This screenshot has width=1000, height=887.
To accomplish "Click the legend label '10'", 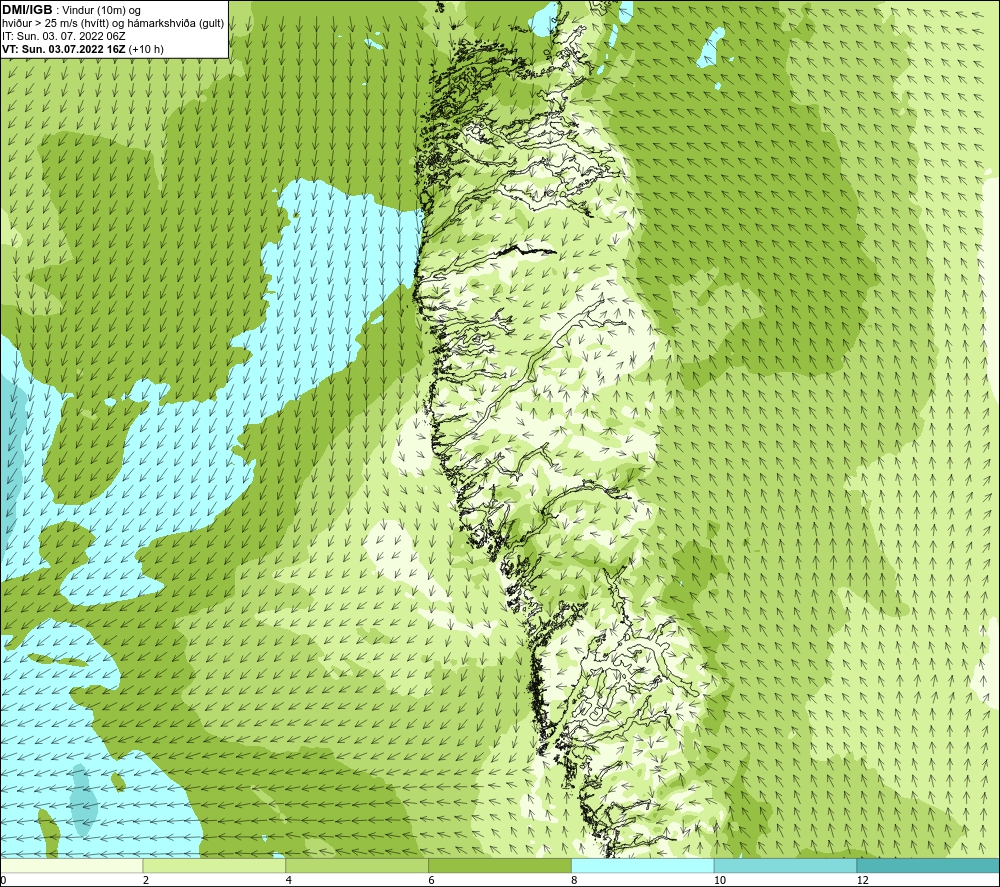I will point(720,880).
